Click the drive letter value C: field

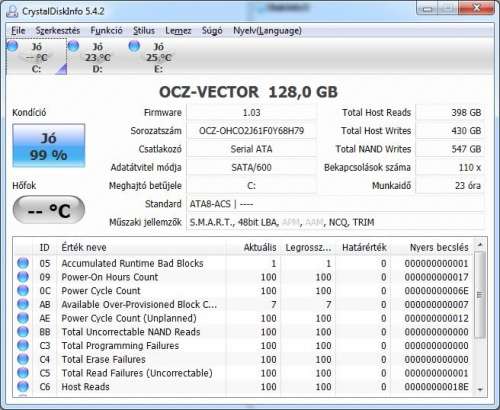251,186
